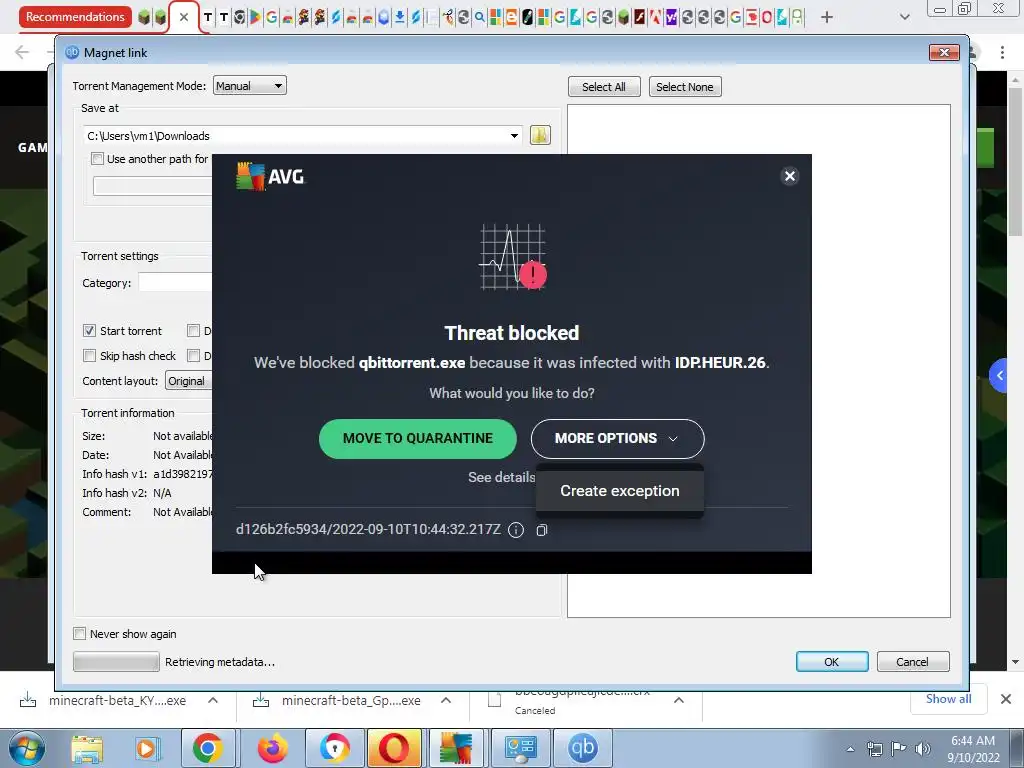Click Show all downloads
Image resolution: width=1024 pixels, height=768 pixels.
pos(948,699)
